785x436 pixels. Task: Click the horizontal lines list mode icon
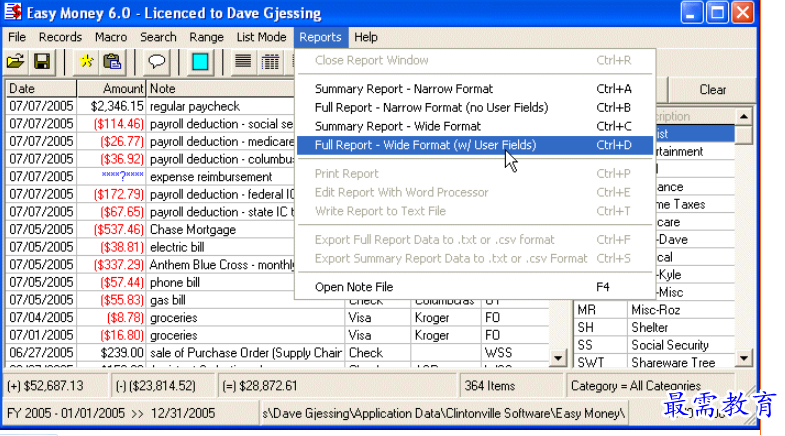pos(243,62)
